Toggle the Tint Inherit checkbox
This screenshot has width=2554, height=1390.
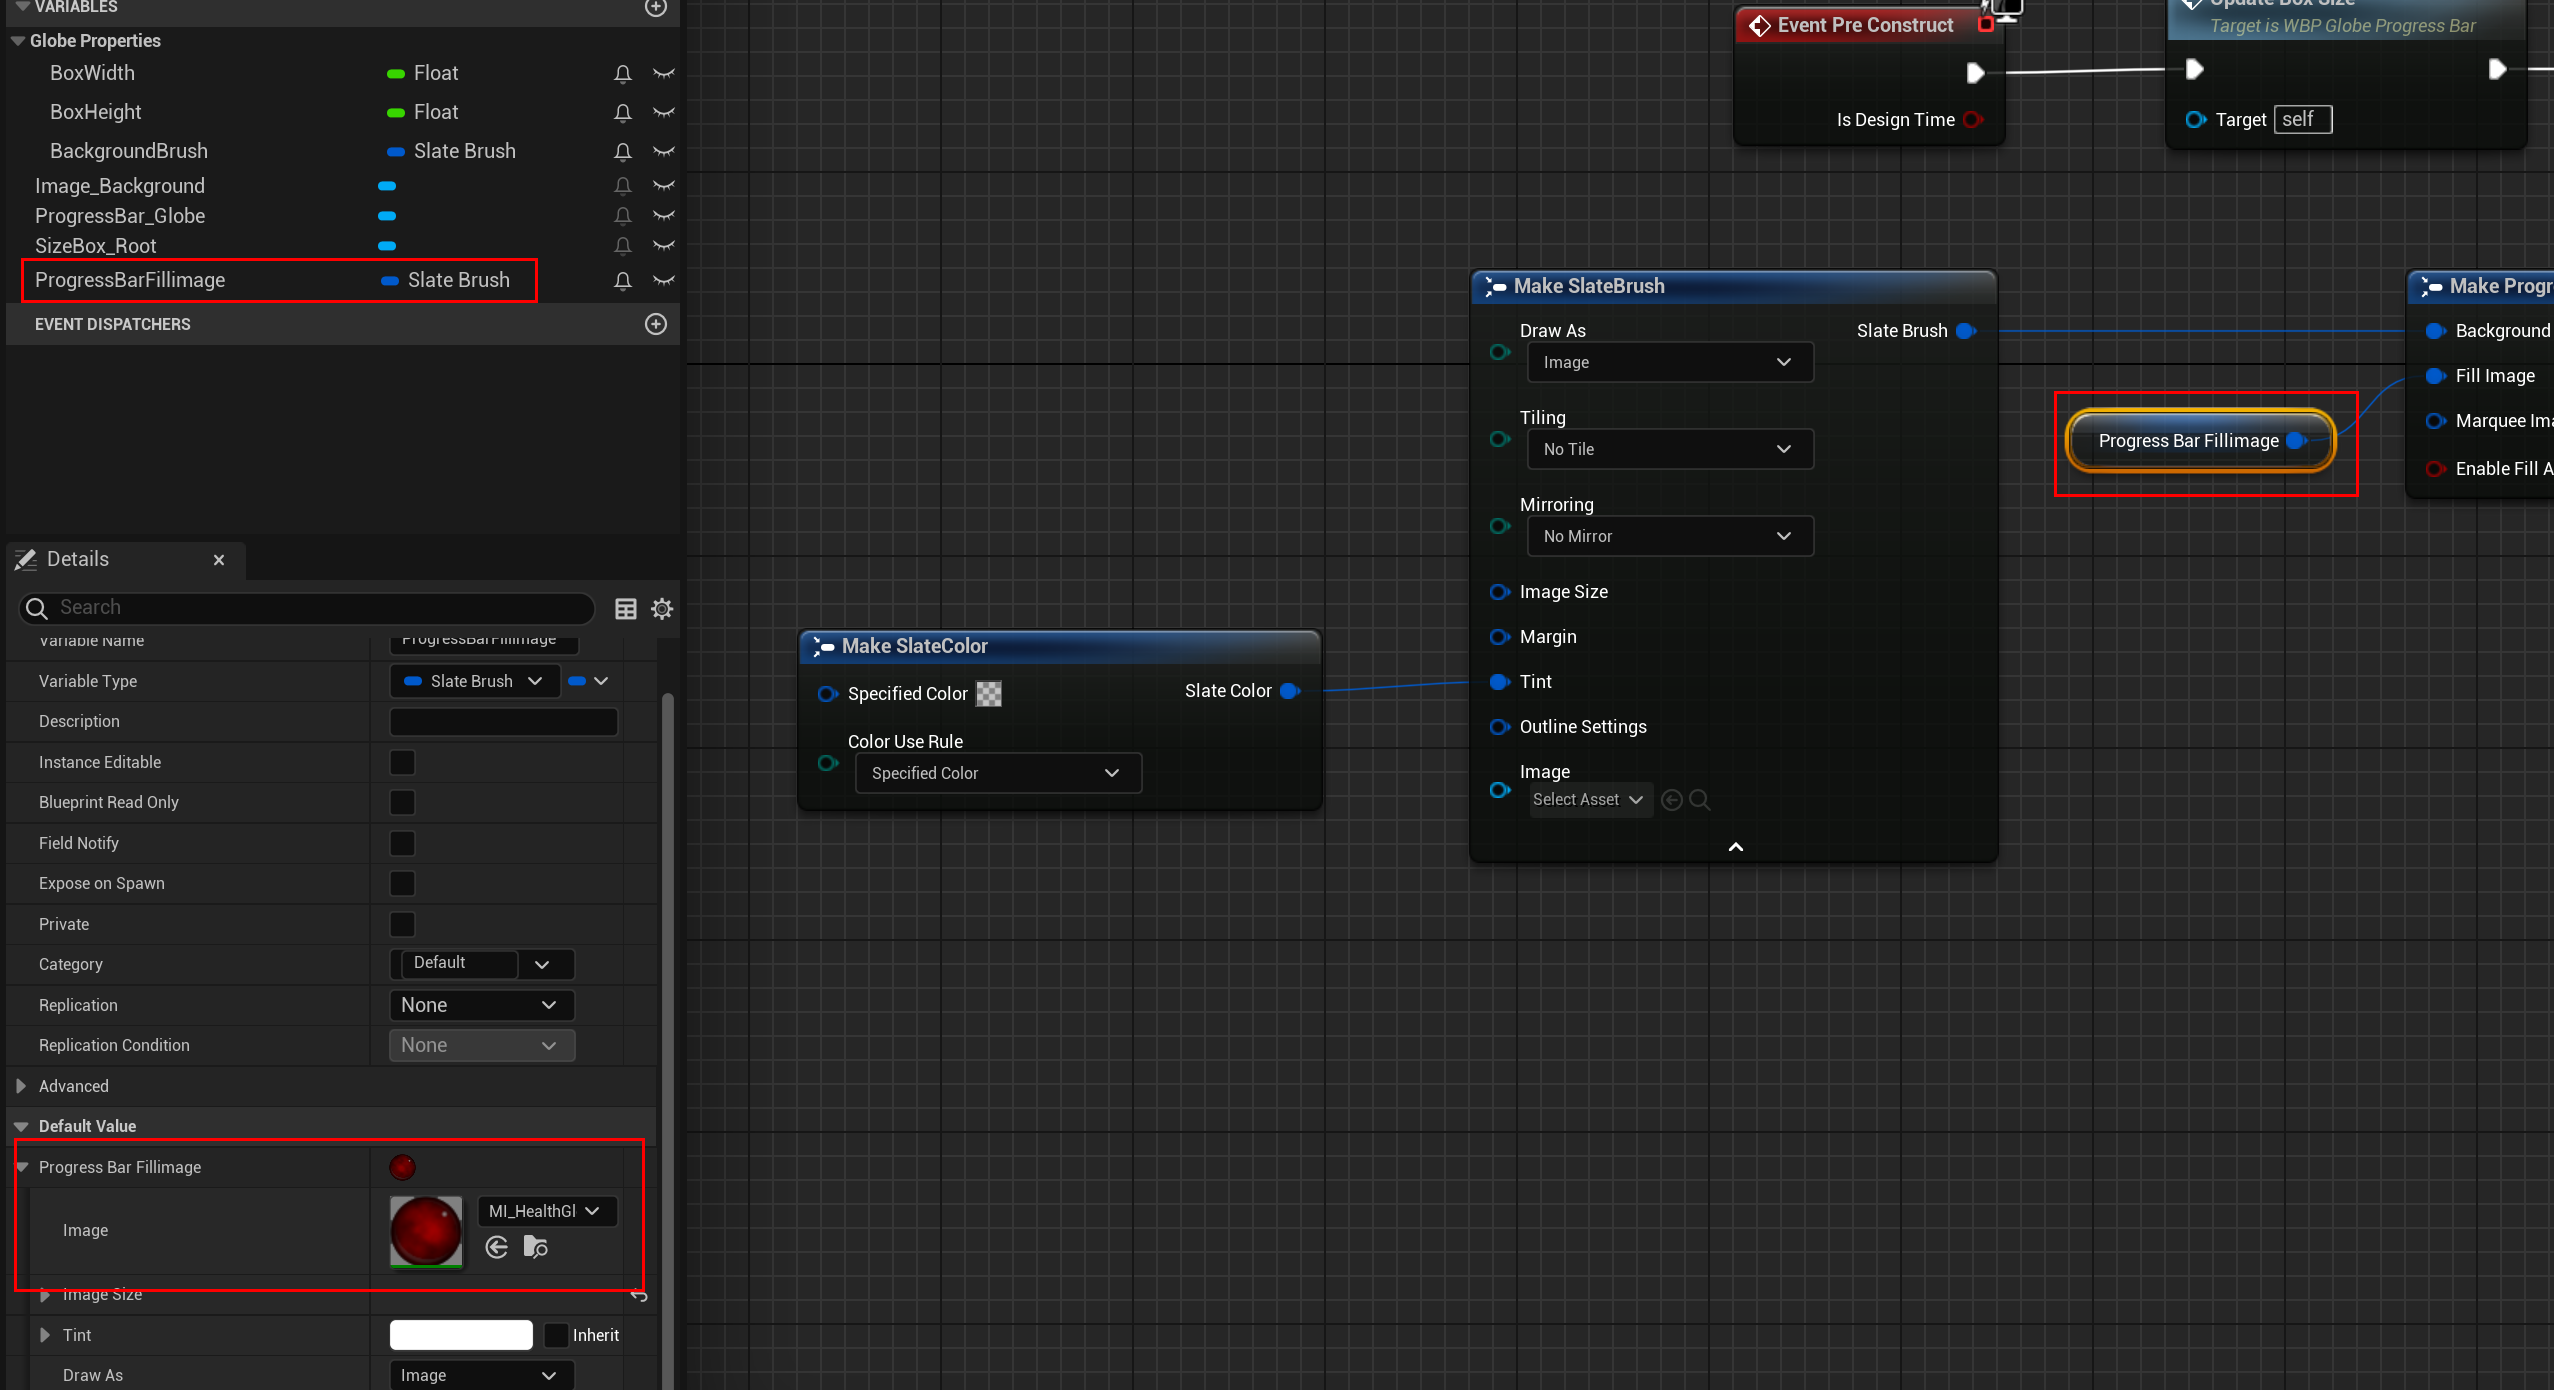click(x=556, y=1335)
